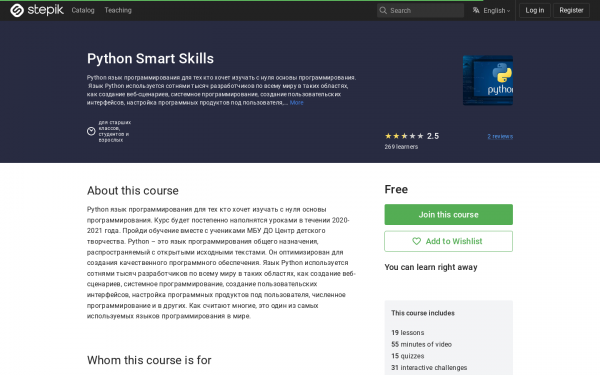Open the Teaching menu item

[118, 10]
